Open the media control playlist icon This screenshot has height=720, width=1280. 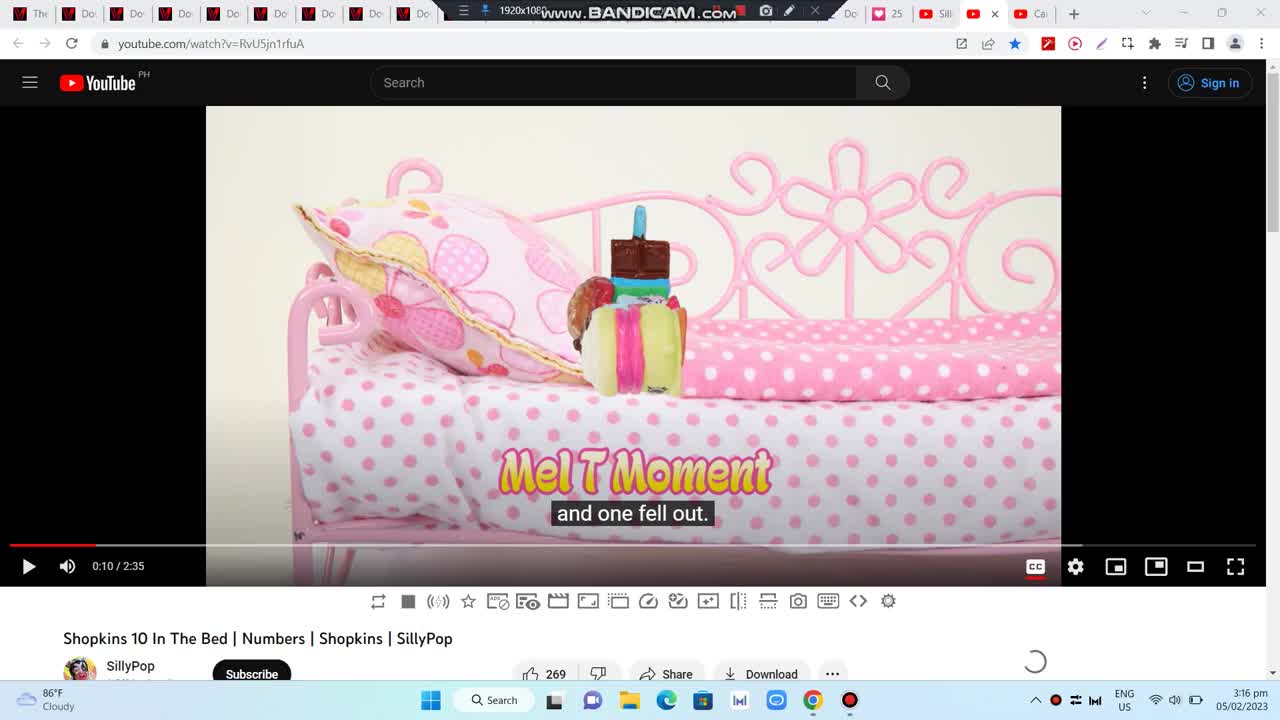point(1181,44)
